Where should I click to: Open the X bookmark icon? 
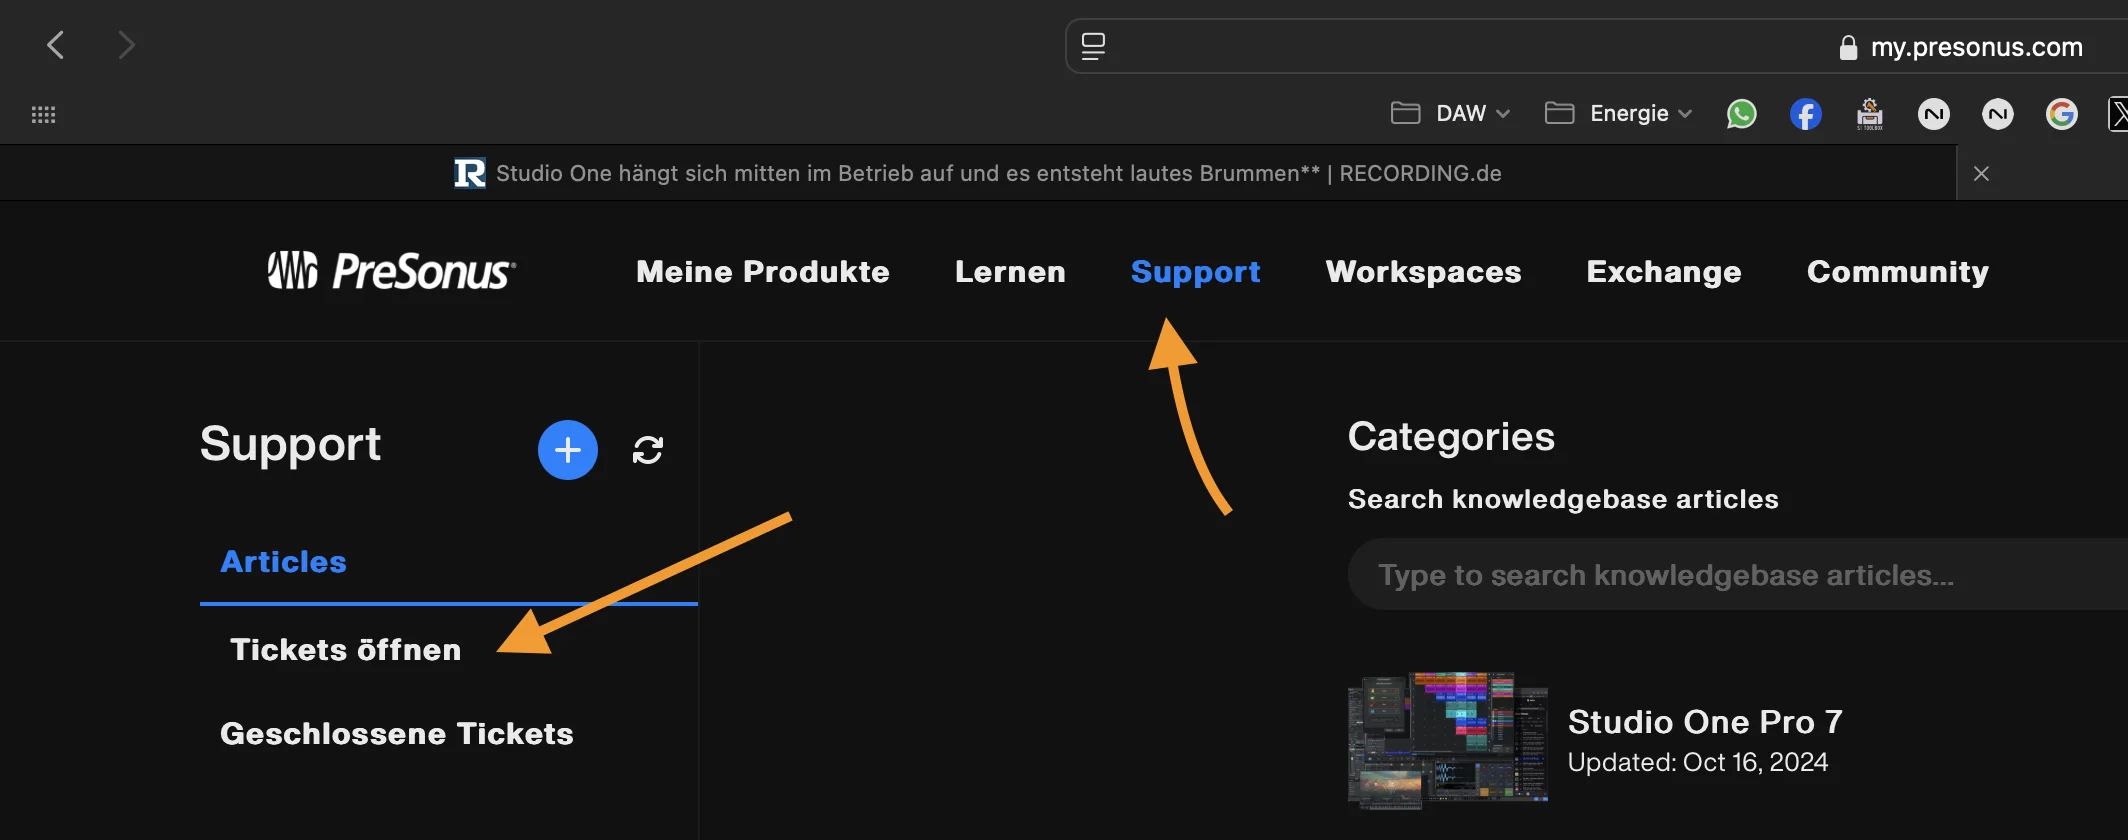click(2118, 114)
